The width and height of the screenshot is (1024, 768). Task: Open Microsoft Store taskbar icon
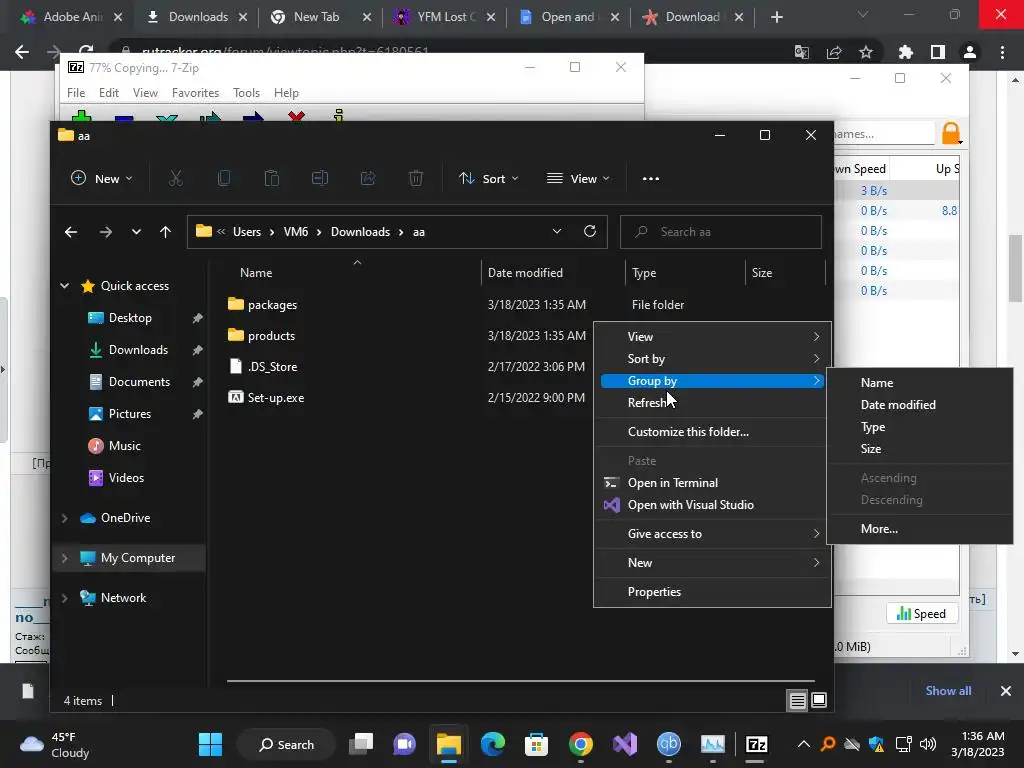click(536, 744)
